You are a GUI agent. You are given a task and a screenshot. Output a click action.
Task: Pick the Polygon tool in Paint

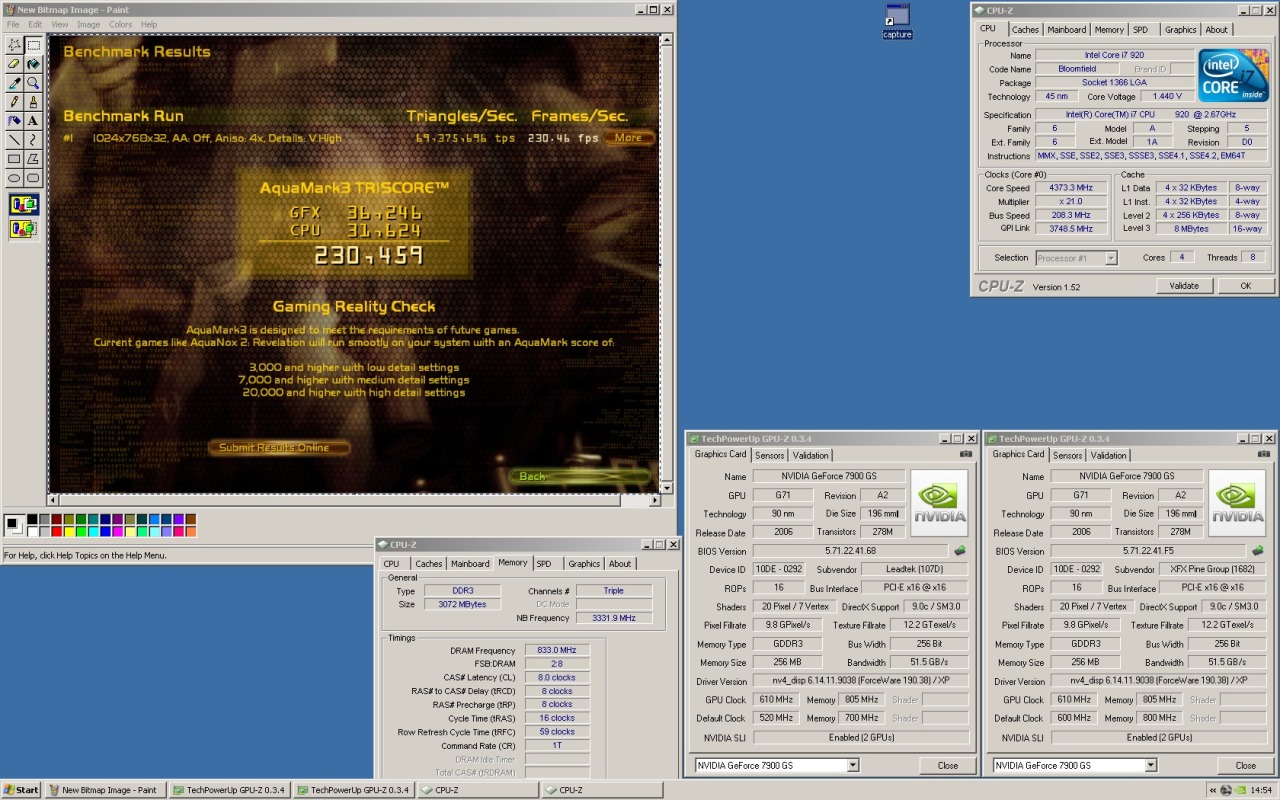click(33, 159)
